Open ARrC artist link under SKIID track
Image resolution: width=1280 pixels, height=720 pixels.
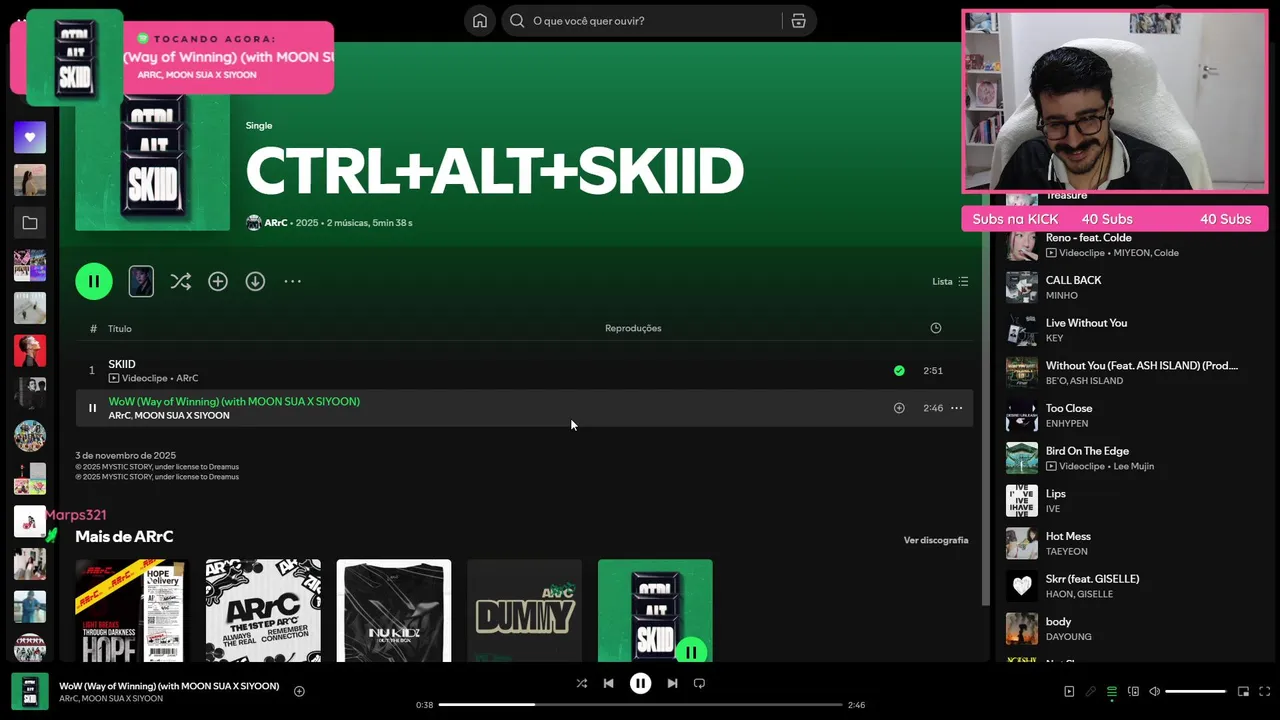pos(187,378)
